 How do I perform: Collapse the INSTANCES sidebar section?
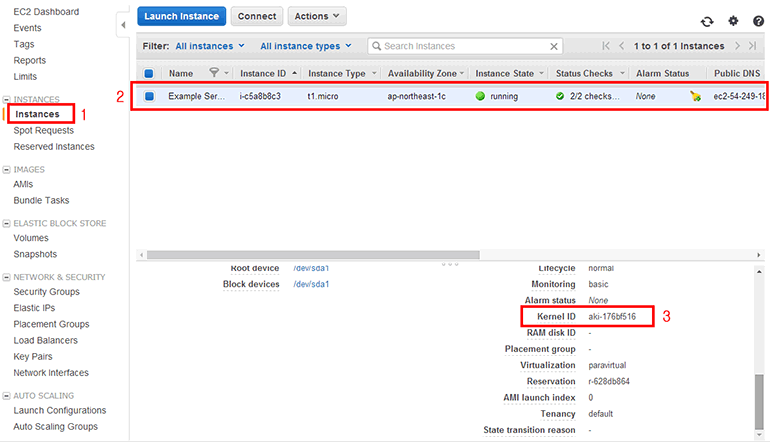7,100
